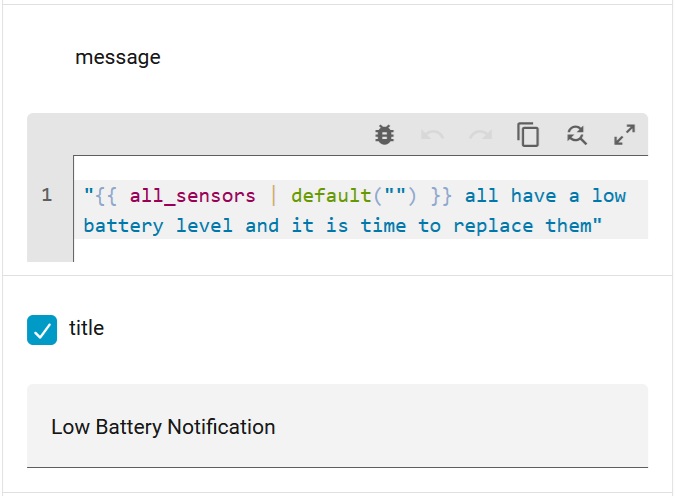Redo the editor change
676x496 pixels.
point(480,135)
